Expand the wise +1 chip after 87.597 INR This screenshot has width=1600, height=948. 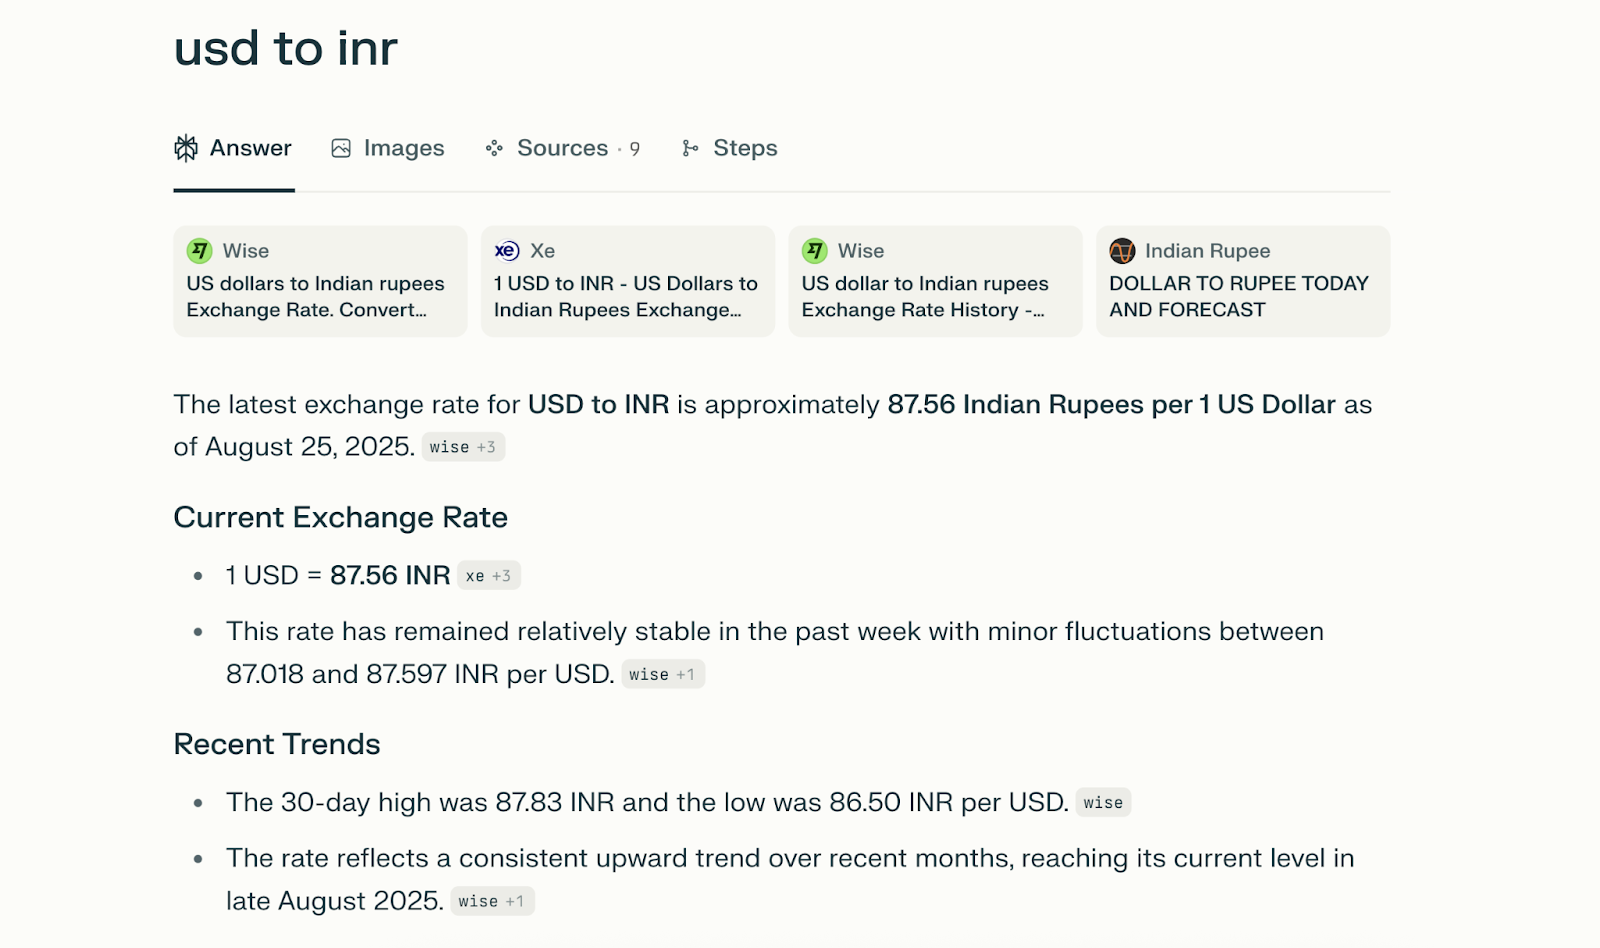click(x=663, y=675)
